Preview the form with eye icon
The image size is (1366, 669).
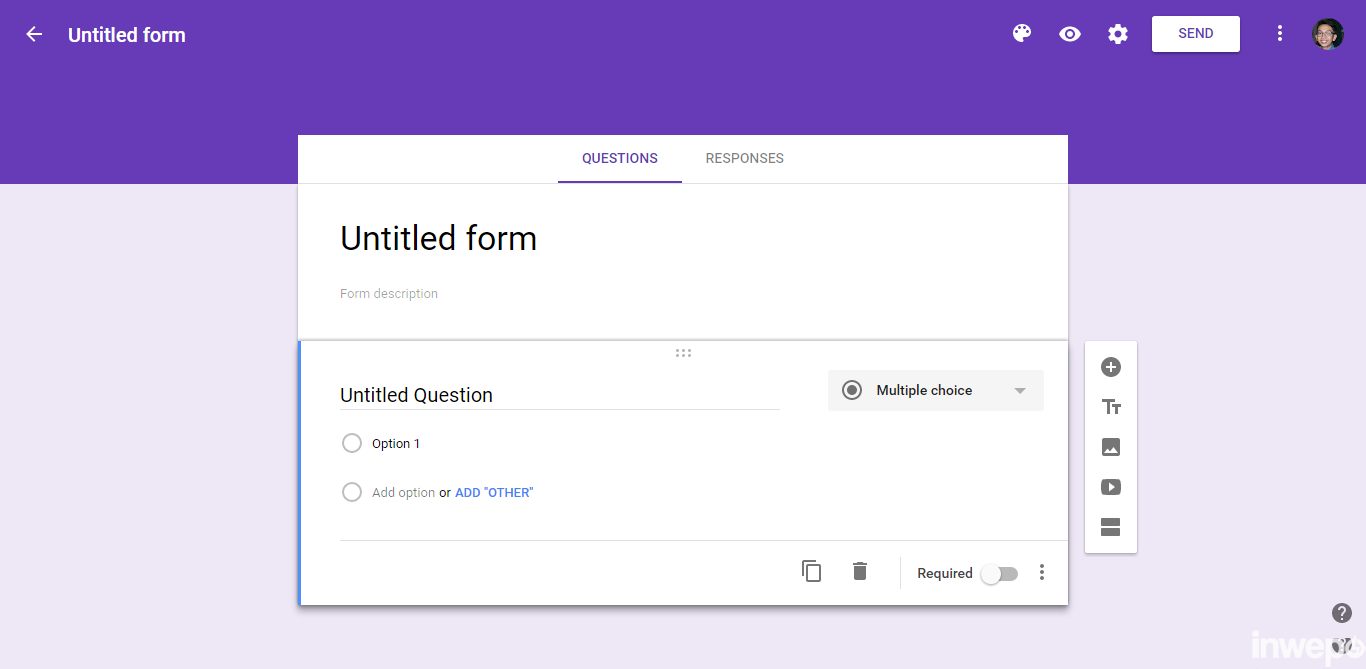pos(1070,34)
